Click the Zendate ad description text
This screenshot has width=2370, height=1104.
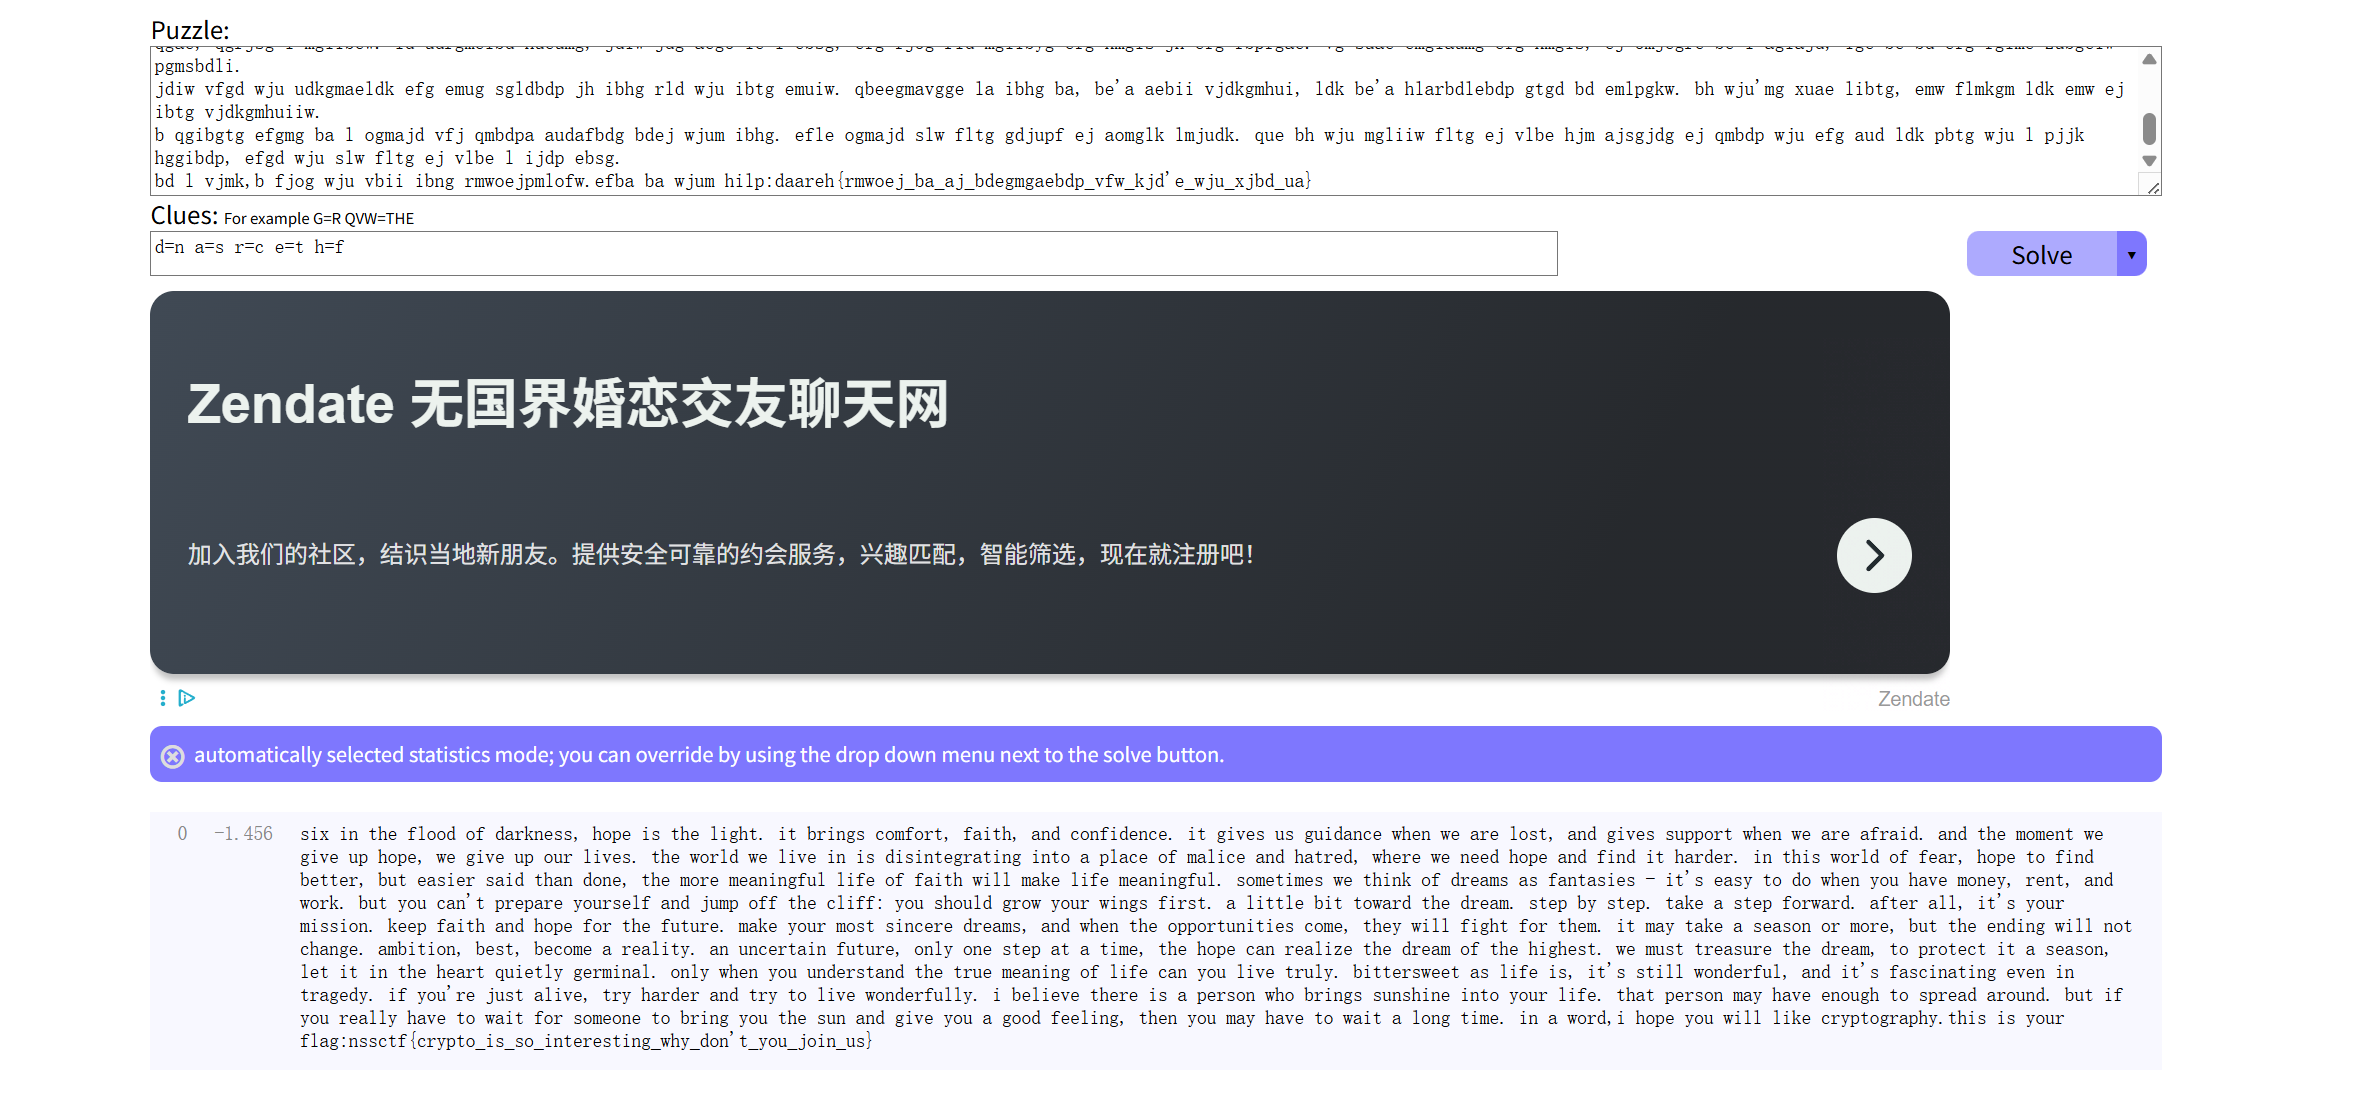(720, 555)
